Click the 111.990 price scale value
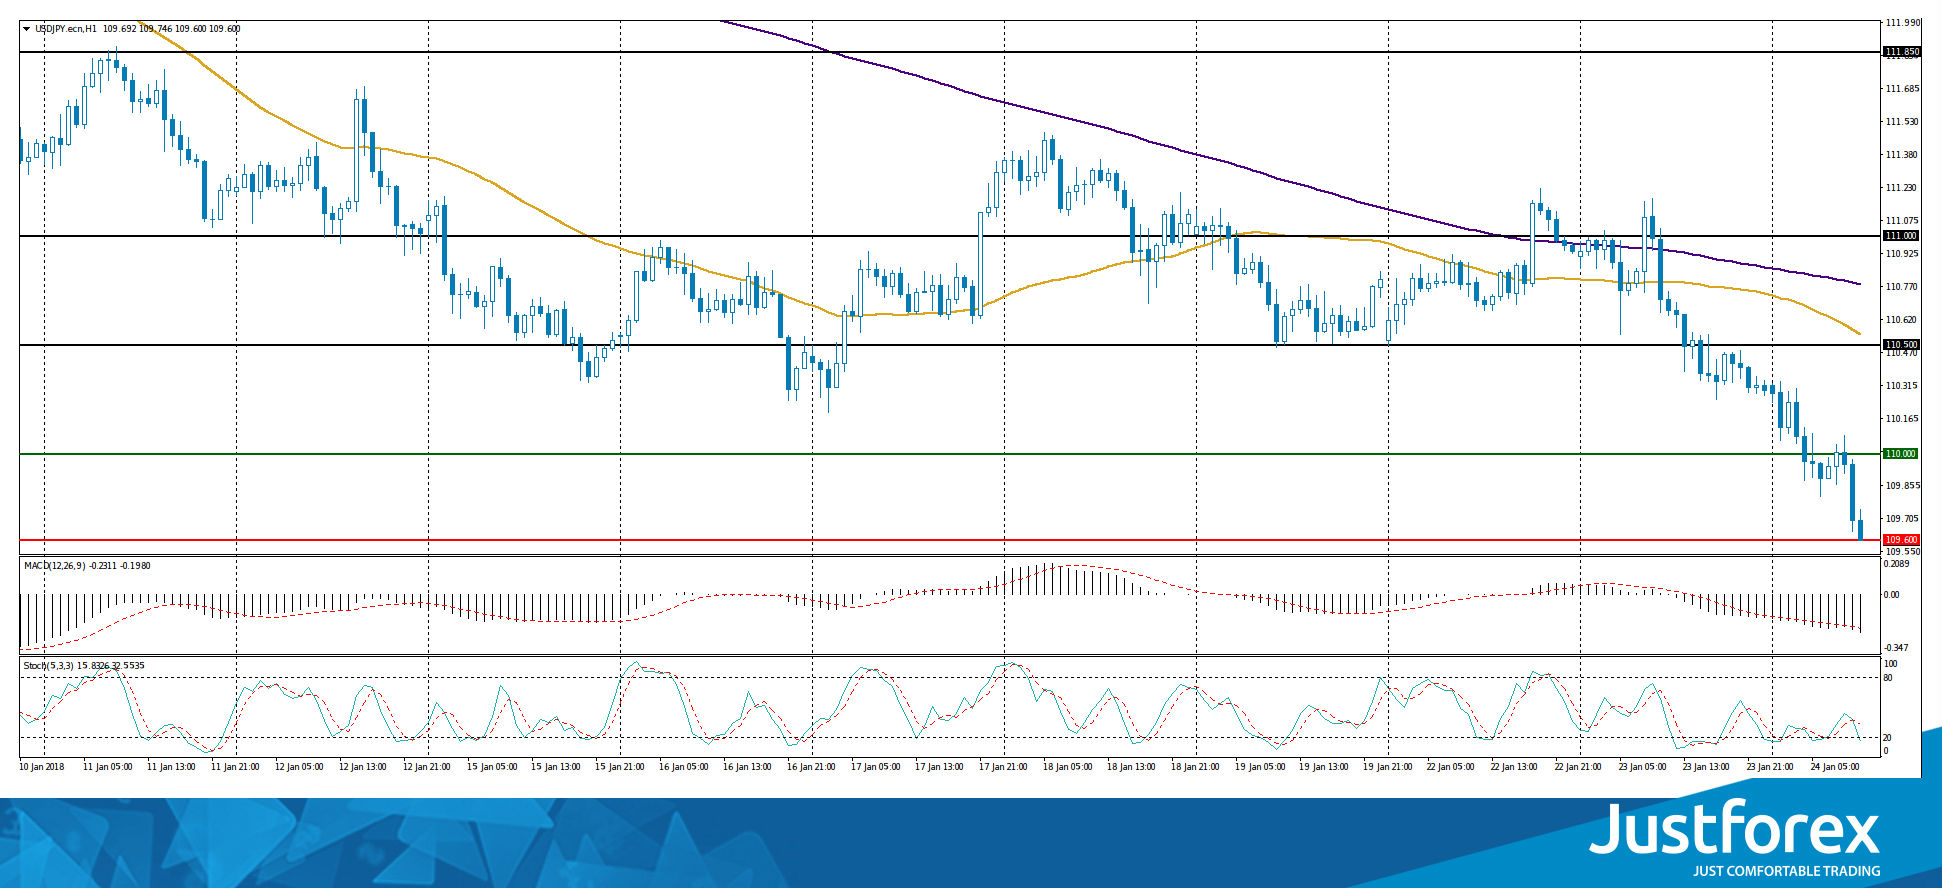The image size is (1942, 888). 1902,22
